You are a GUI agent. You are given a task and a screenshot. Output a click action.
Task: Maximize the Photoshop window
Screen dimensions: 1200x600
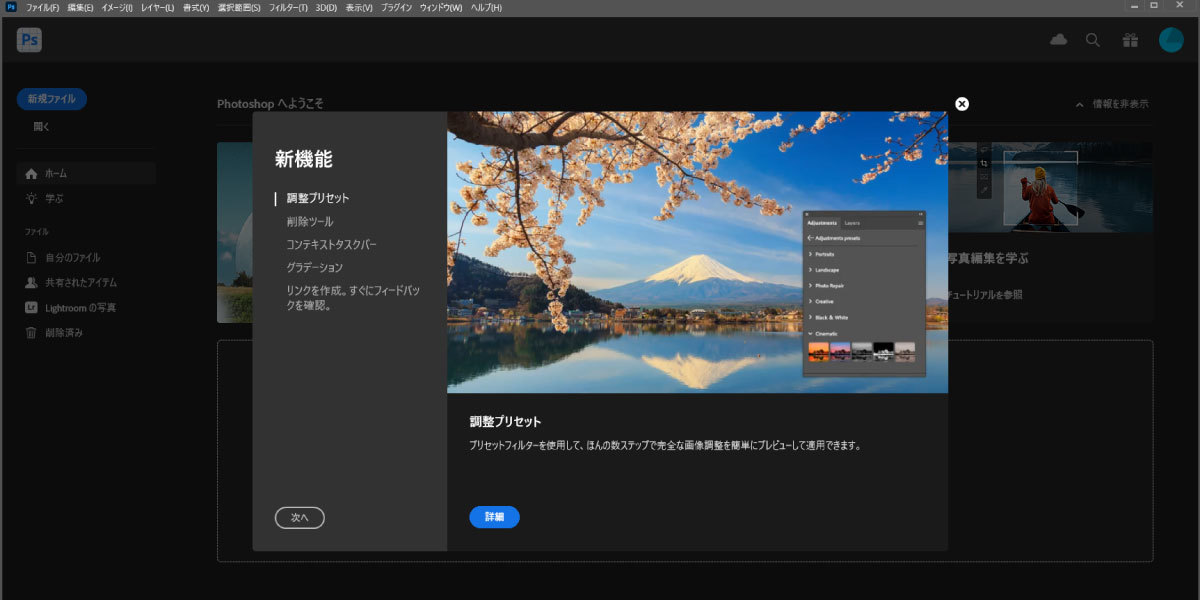click(1153, 6)
